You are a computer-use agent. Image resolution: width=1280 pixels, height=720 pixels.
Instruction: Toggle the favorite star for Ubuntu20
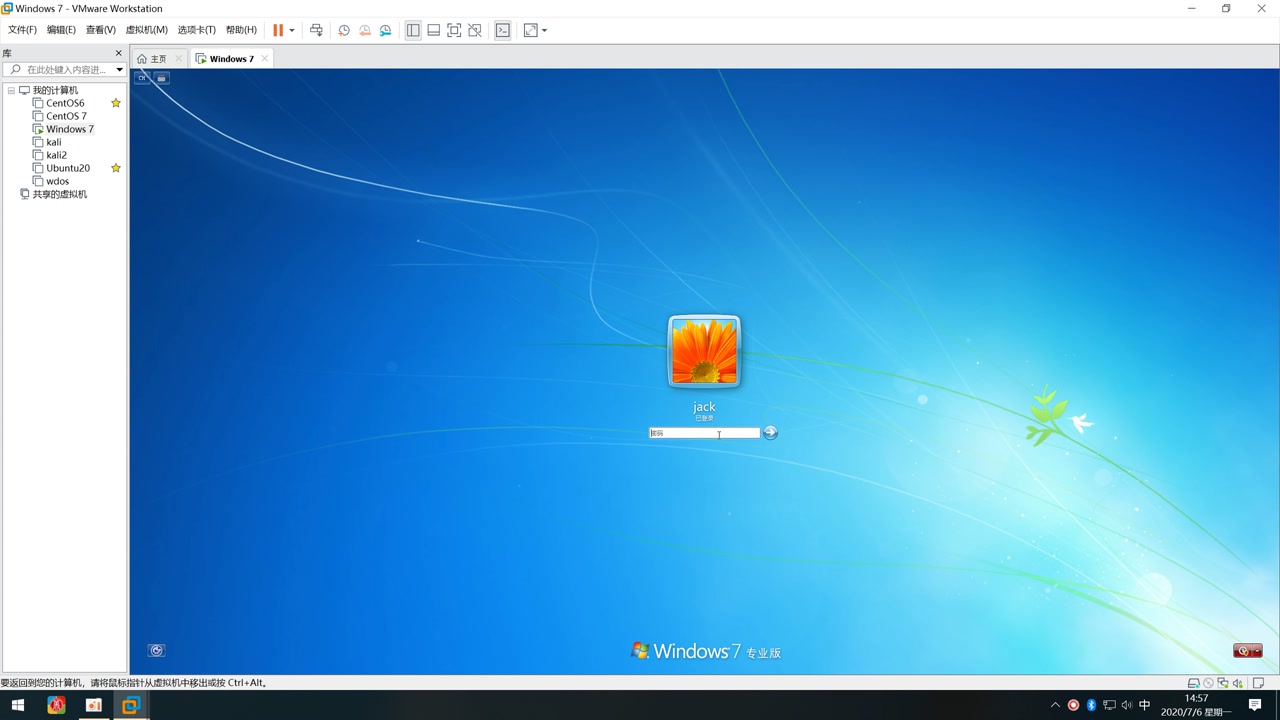coord(116,168)
